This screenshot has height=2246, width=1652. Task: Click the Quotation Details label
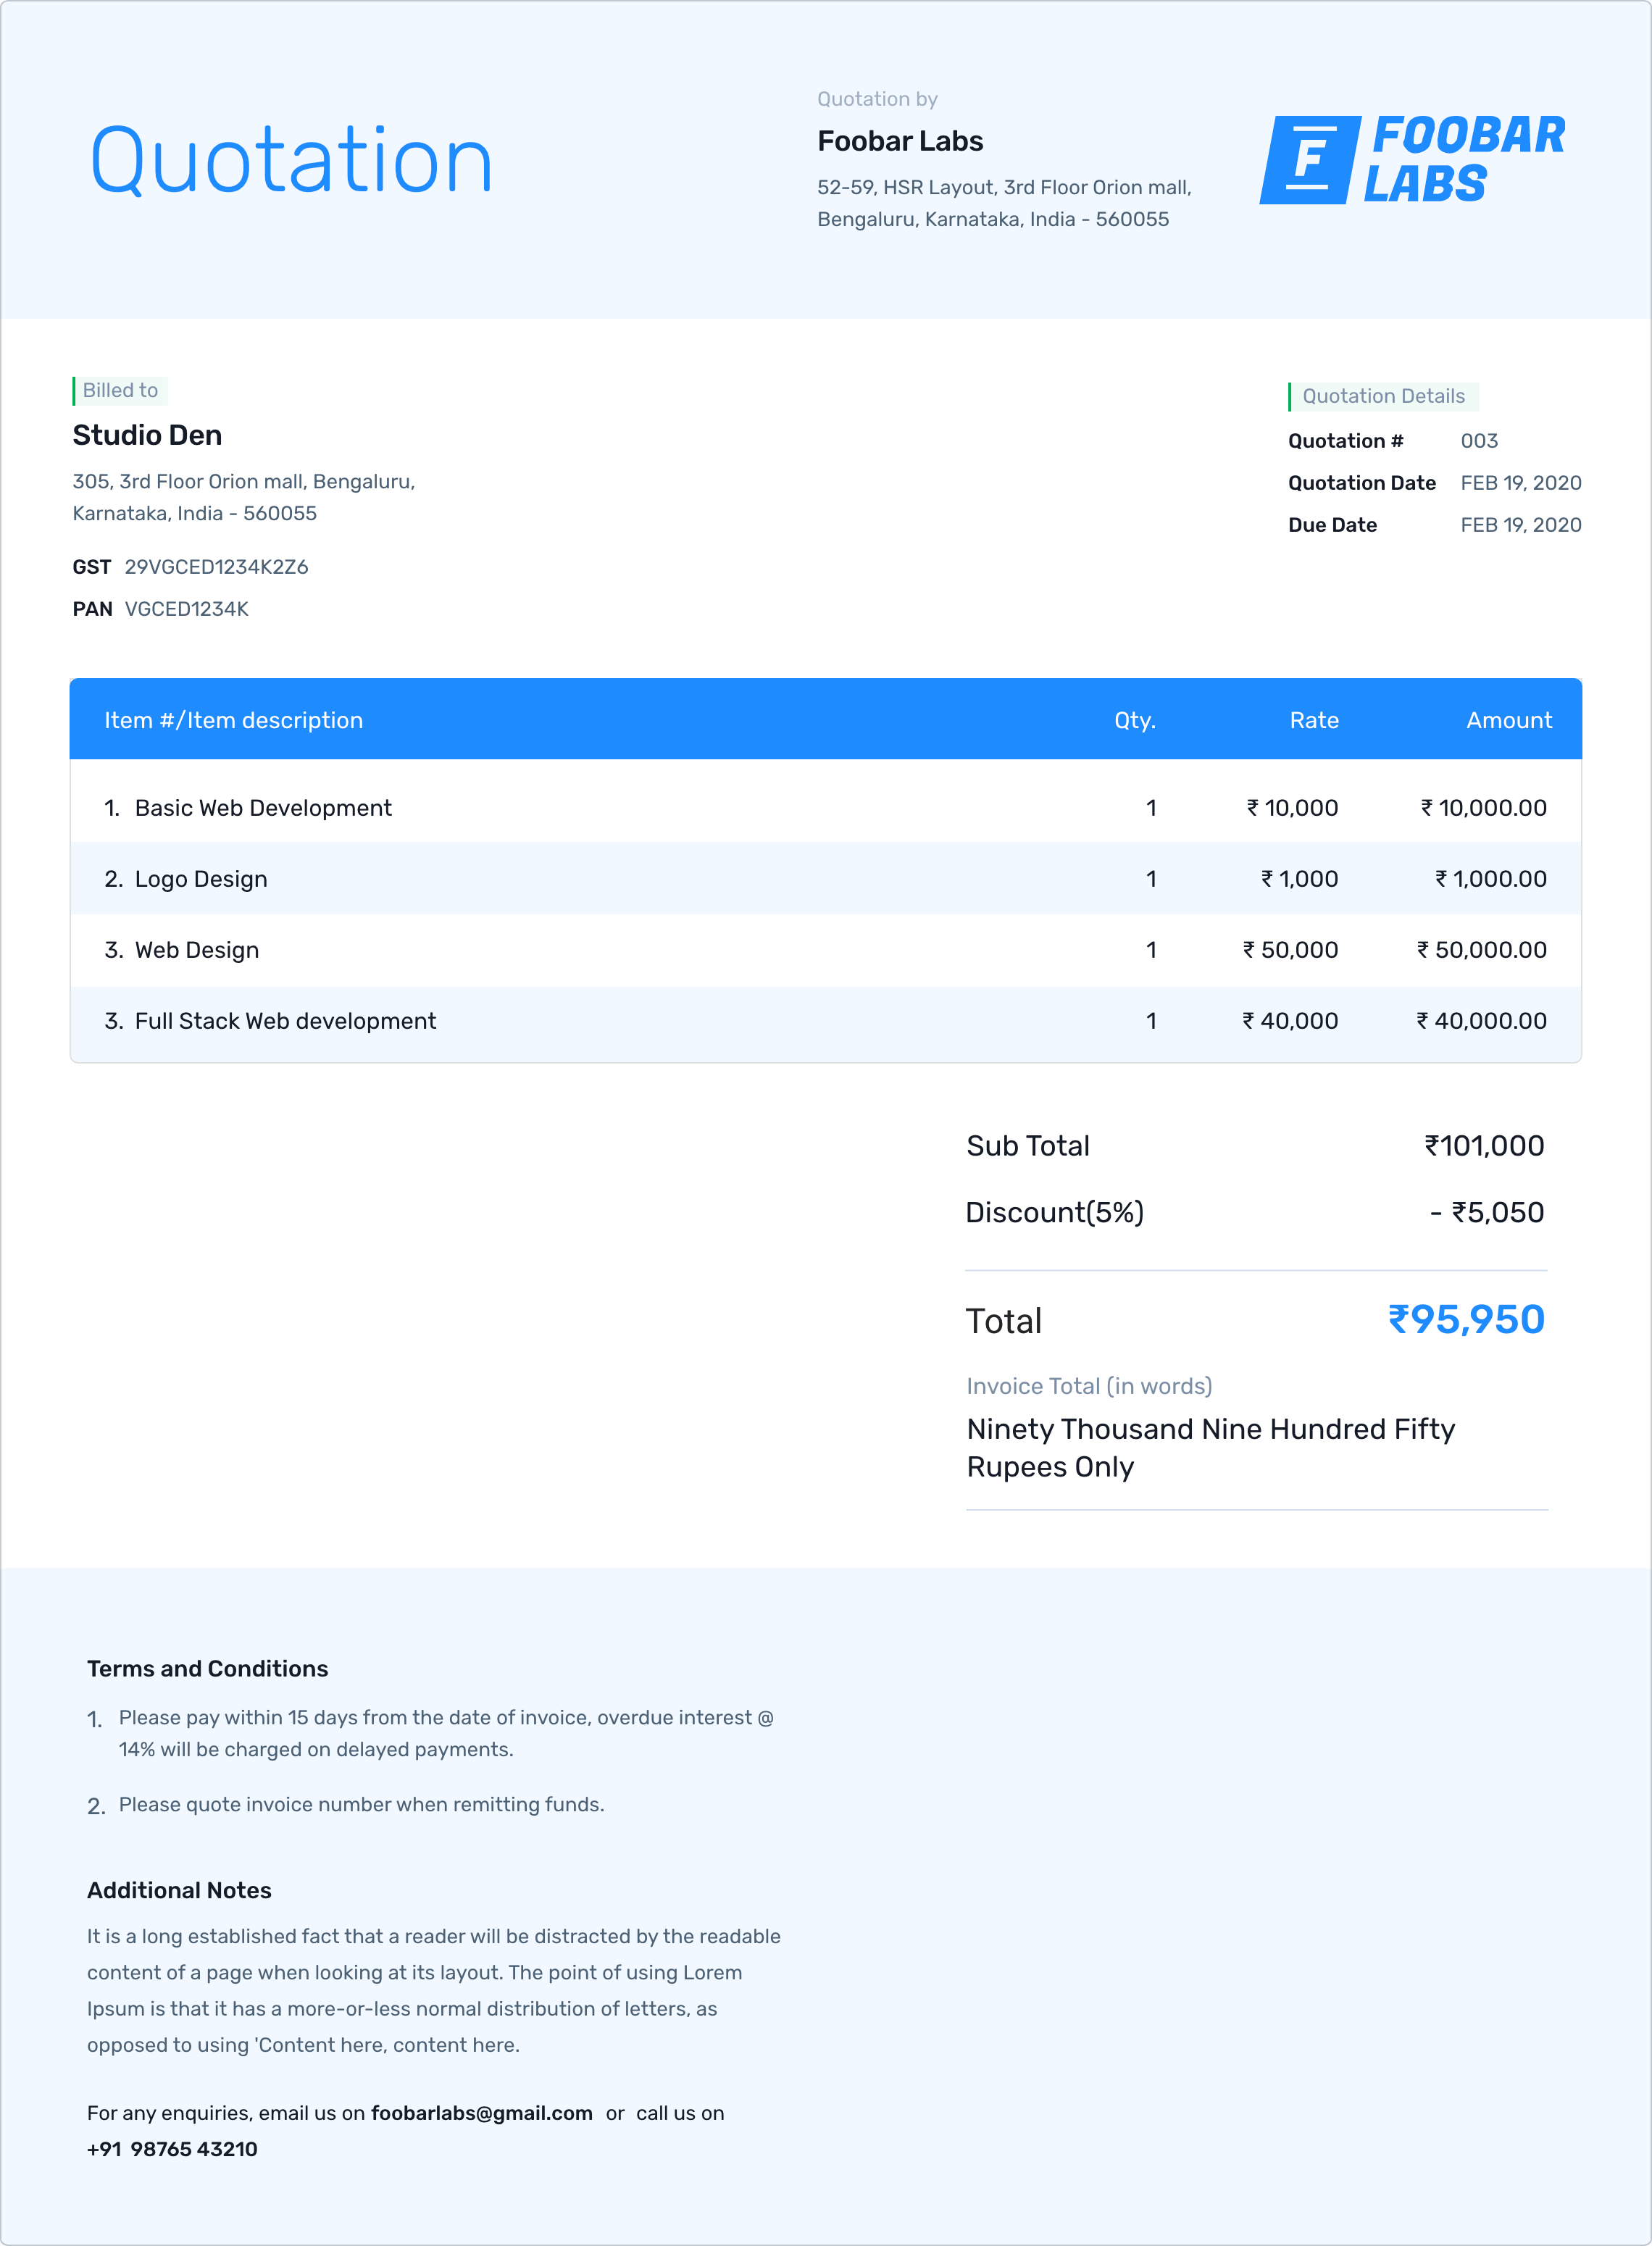(x=1382, y=396)
